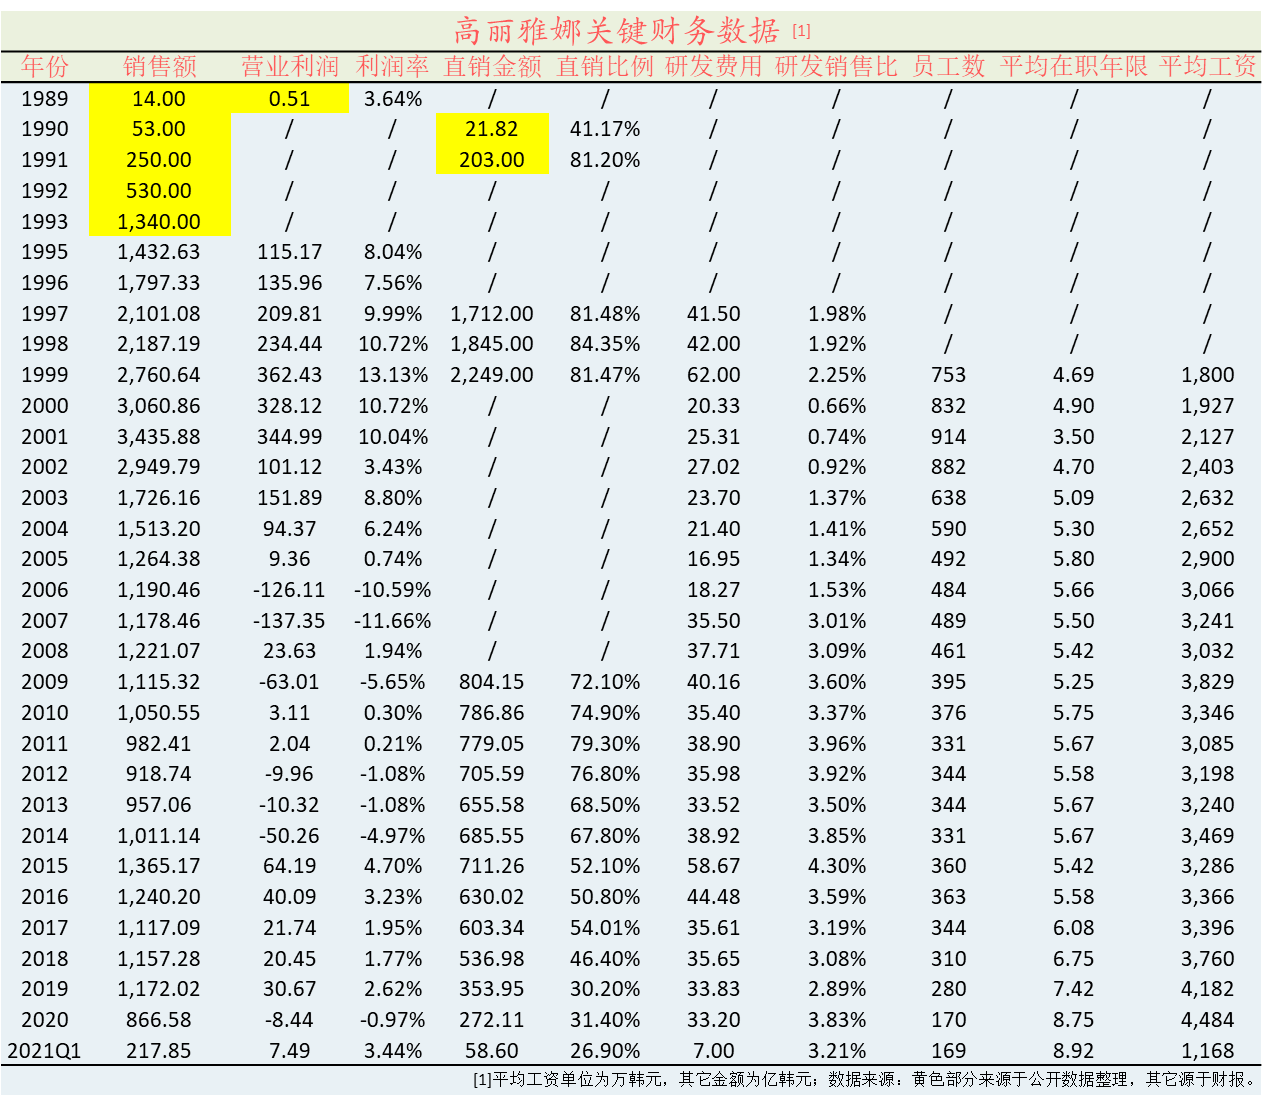The width and height of the screenshot is (1262, 1101).
Task: Select the 2001 sales value "3,435.88"
Action: click(159, 437)
